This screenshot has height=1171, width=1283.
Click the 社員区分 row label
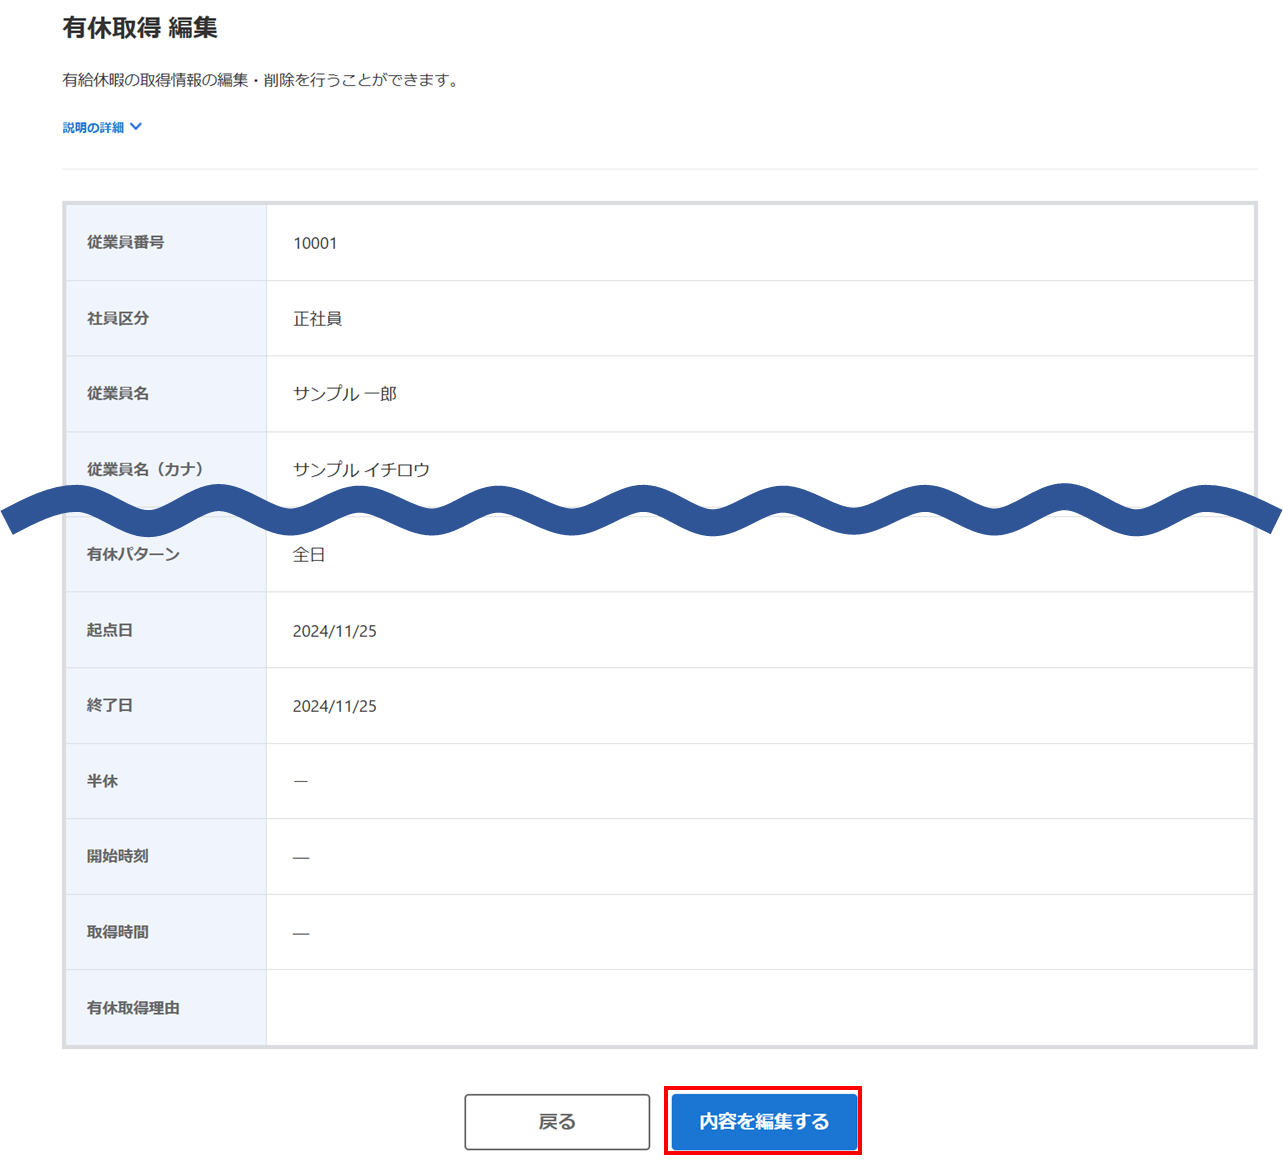click(x=118, y=318)
